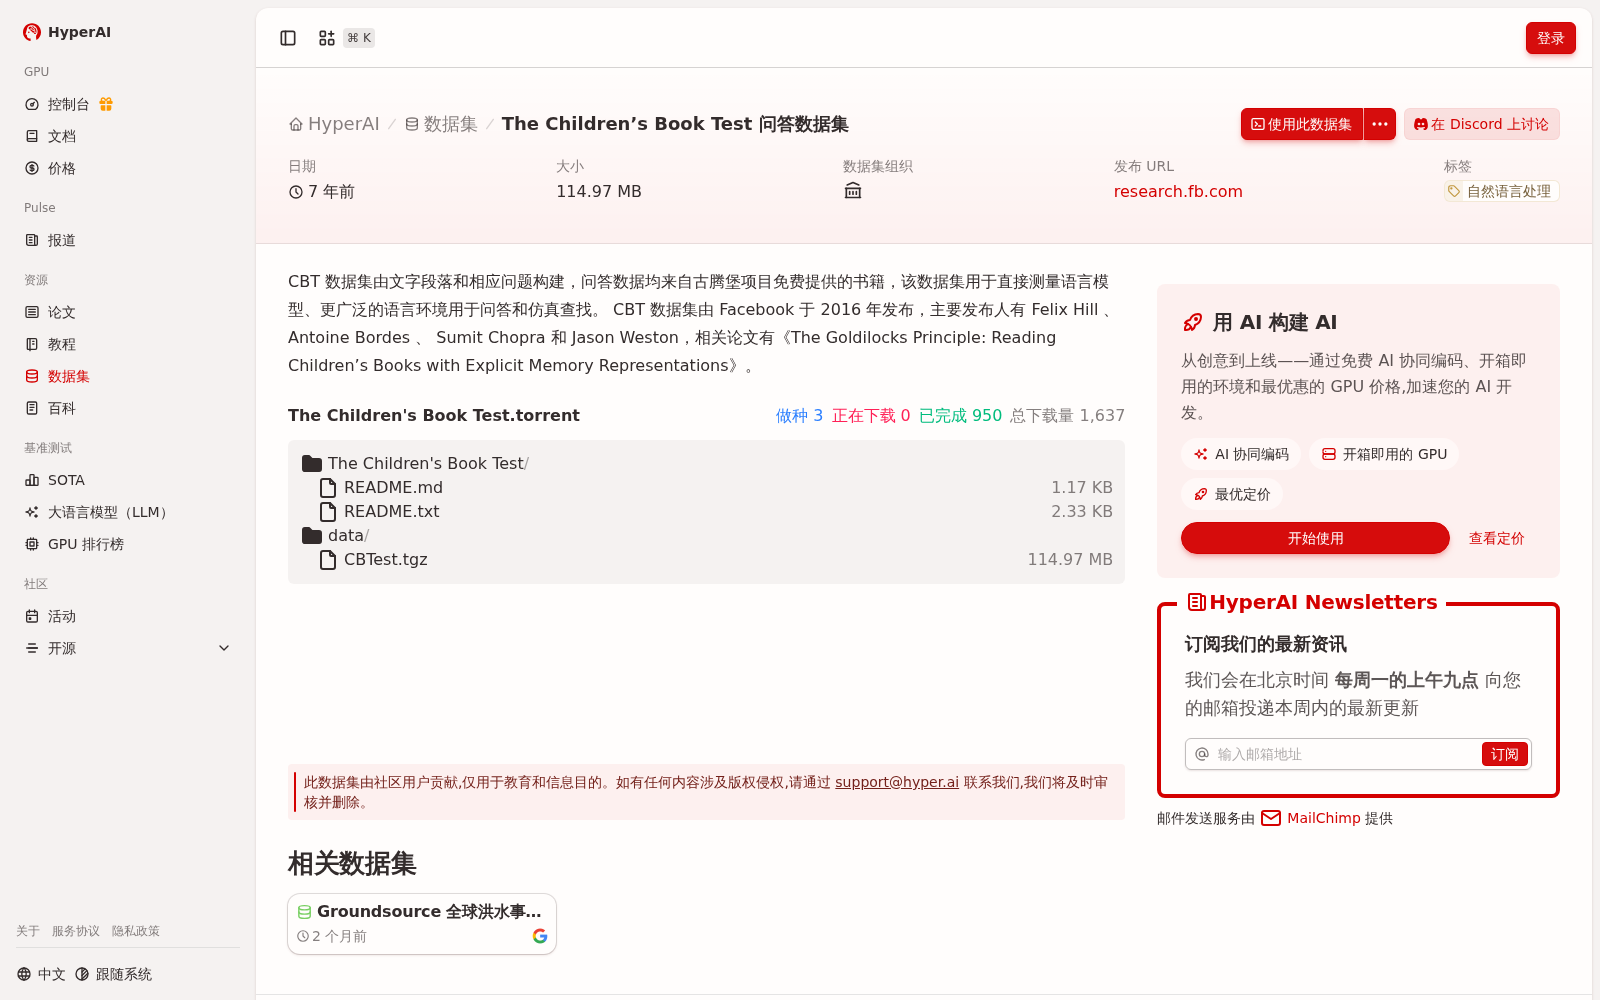
Task: Click the dataset organization building icon
Action: point(853,191)
